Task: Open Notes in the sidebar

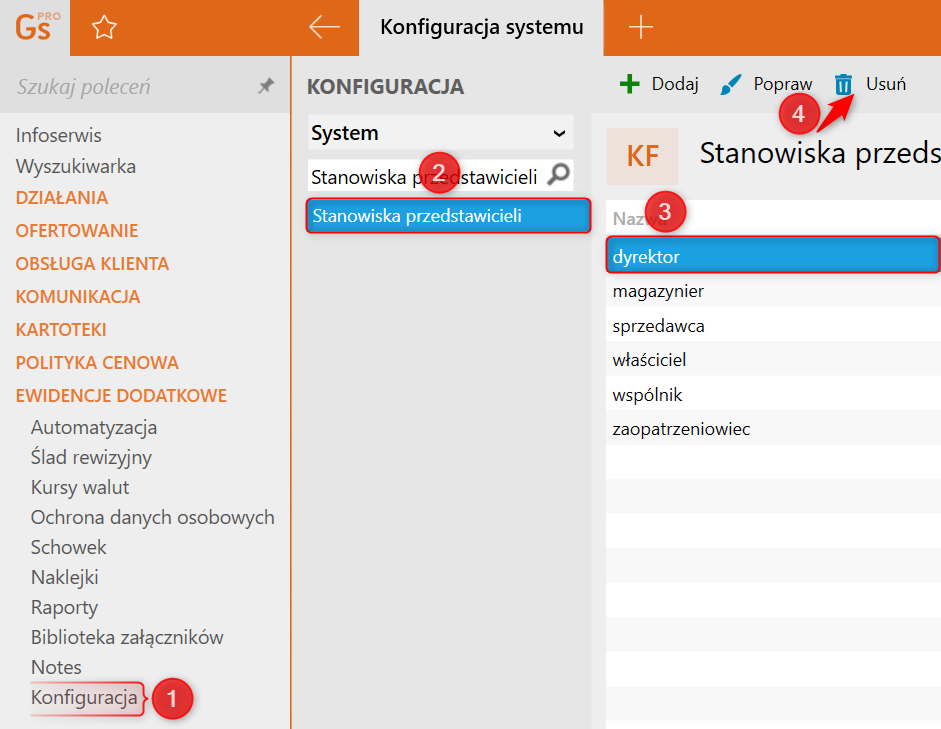Action: 56,668
